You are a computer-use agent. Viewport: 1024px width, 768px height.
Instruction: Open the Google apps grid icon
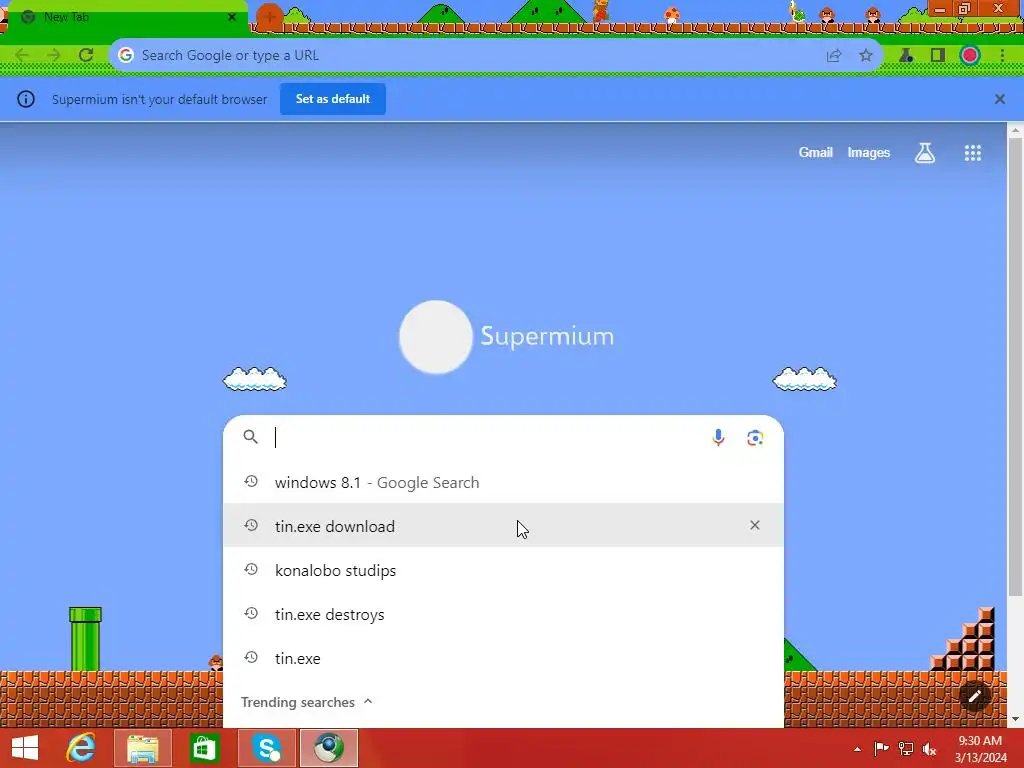click(x=973, y=153)
